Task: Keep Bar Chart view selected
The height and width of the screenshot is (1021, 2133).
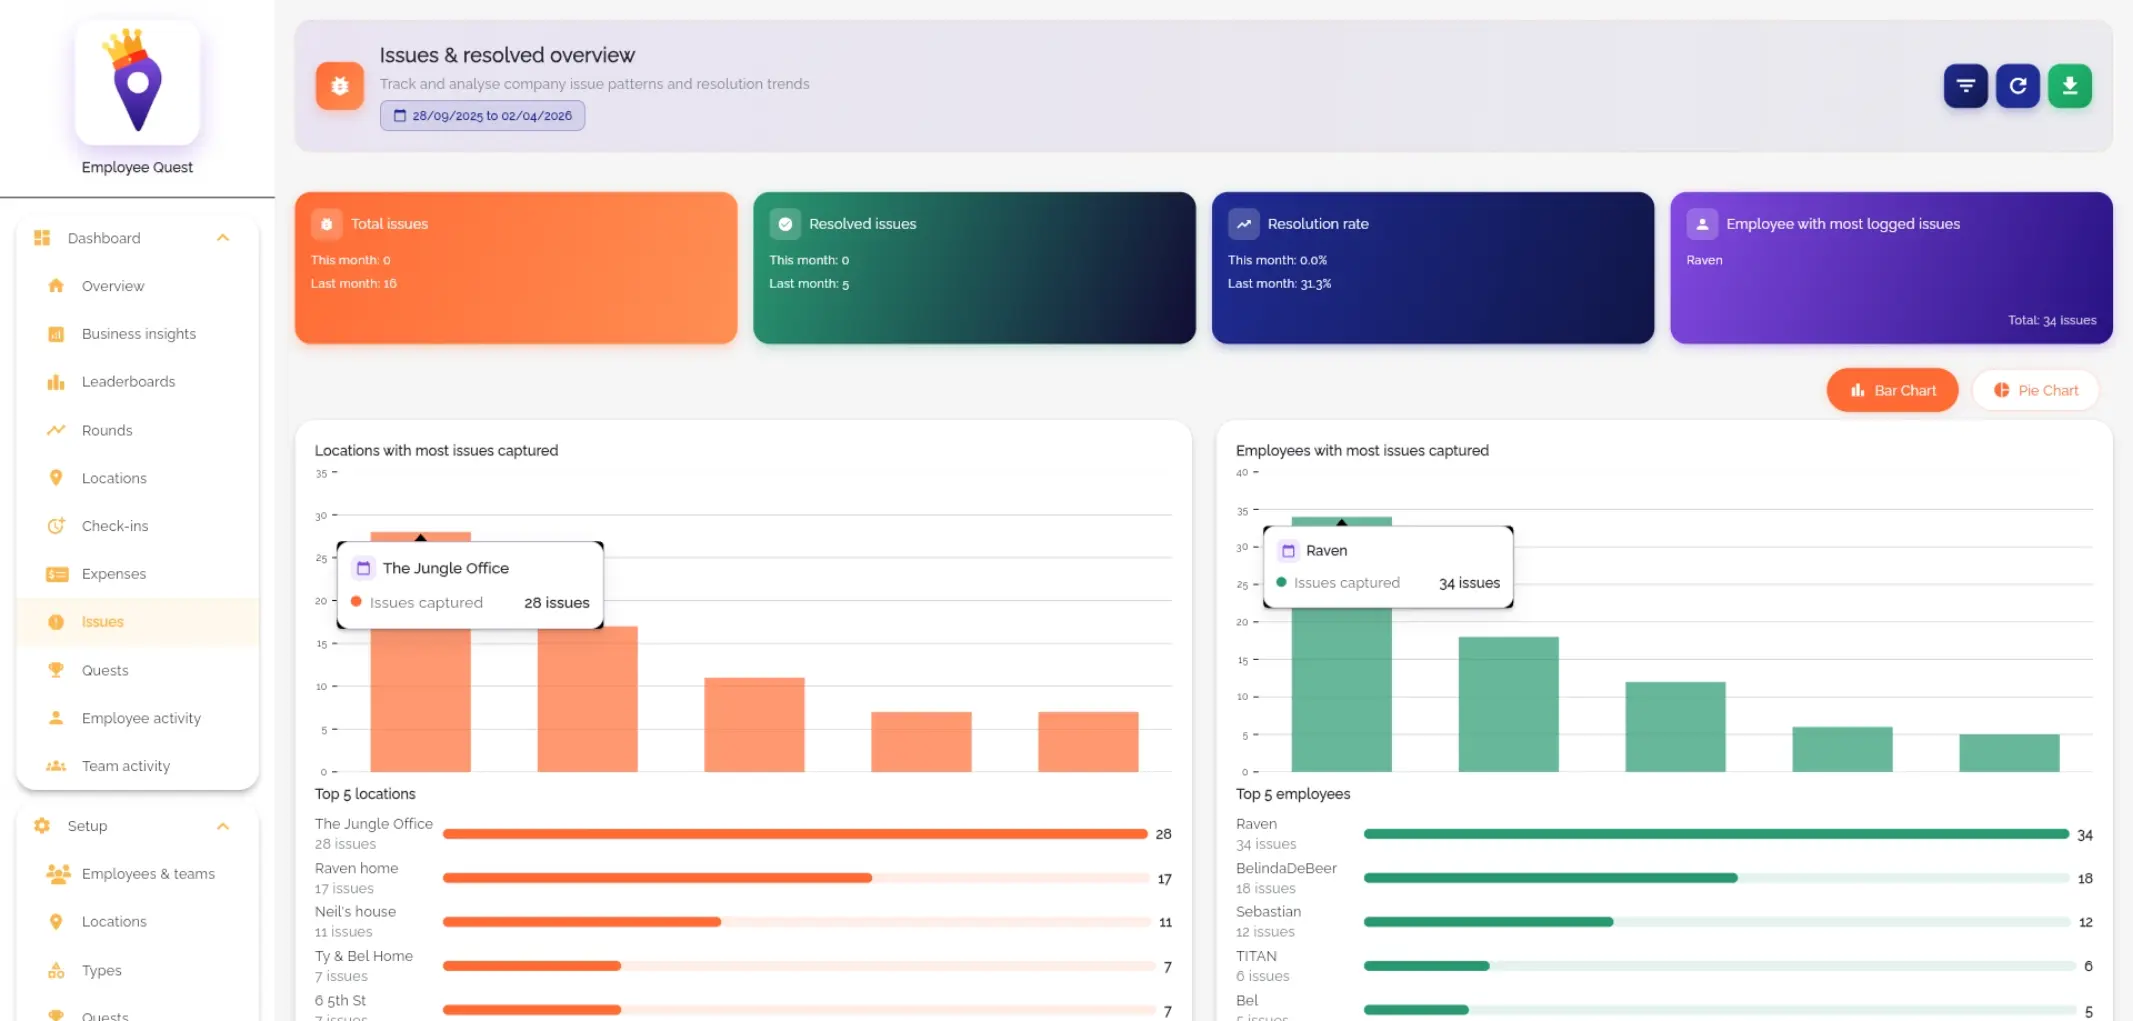Action: [x=1891, y=390]
